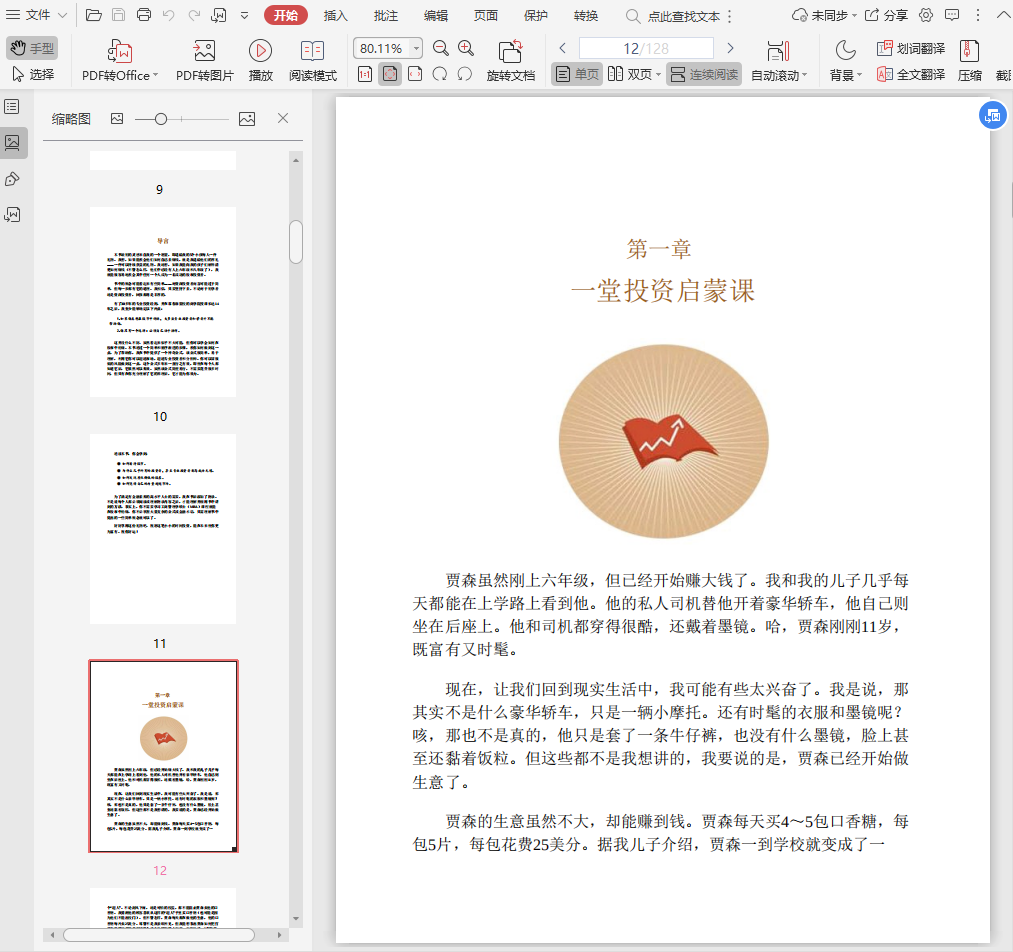Click 旋转文档 rotate document
This screenshot has width=1013, height=952.
pos(511,60)
